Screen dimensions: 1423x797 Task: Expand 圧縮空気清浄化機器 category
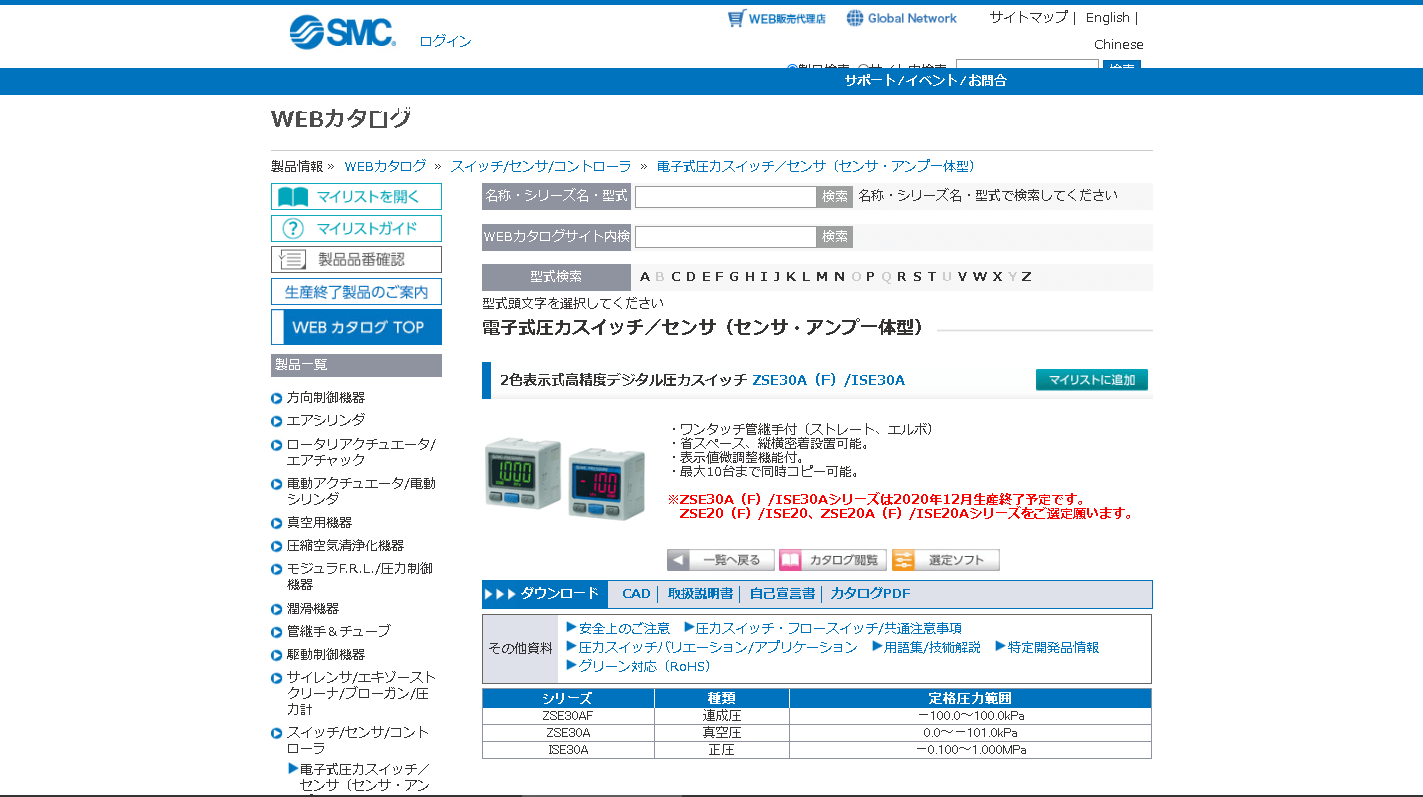click(x=345, y=545)
